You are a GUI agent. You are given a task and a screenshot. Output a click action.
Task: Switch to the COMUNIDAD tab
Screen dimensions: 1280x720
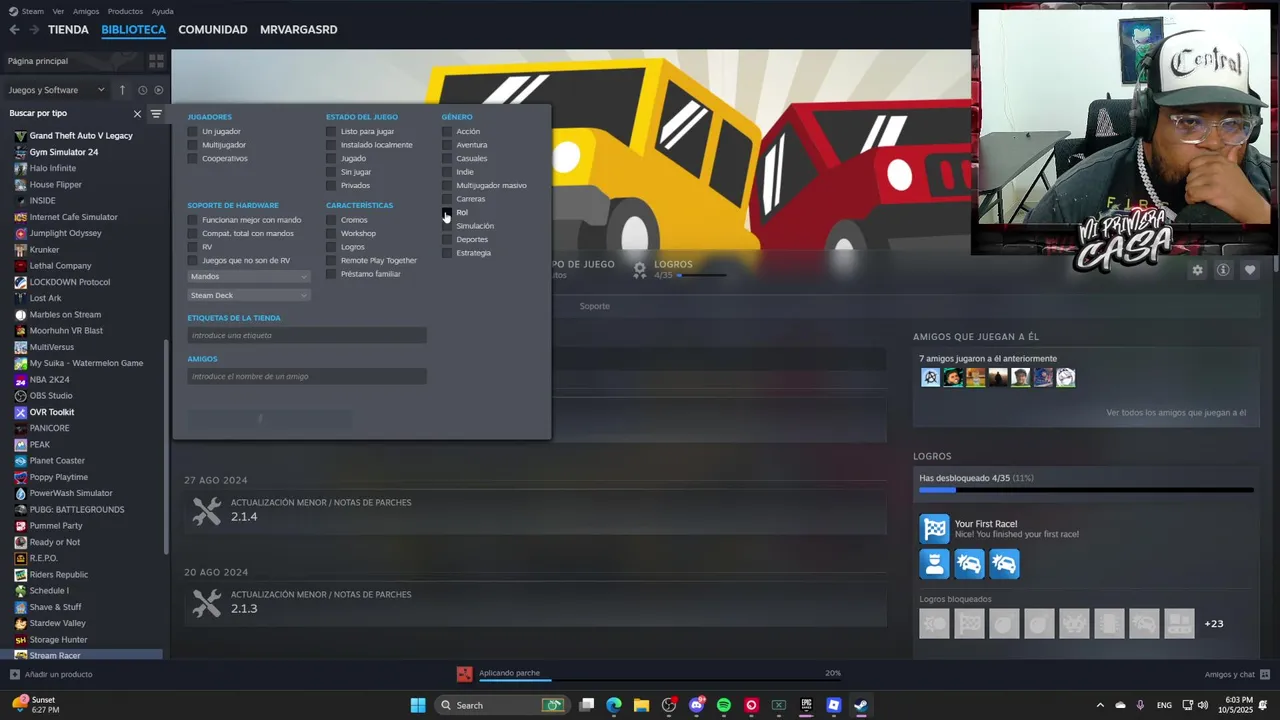[213, 30]
